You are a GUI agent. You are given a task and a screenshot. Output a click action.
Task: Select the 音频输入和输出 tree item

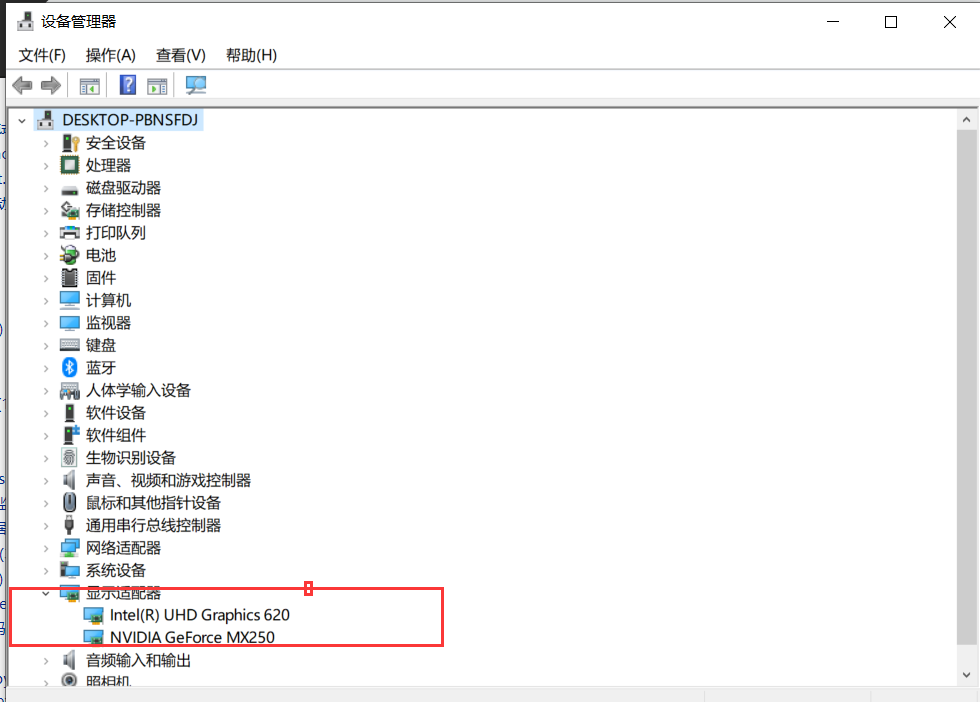[138, 660]
